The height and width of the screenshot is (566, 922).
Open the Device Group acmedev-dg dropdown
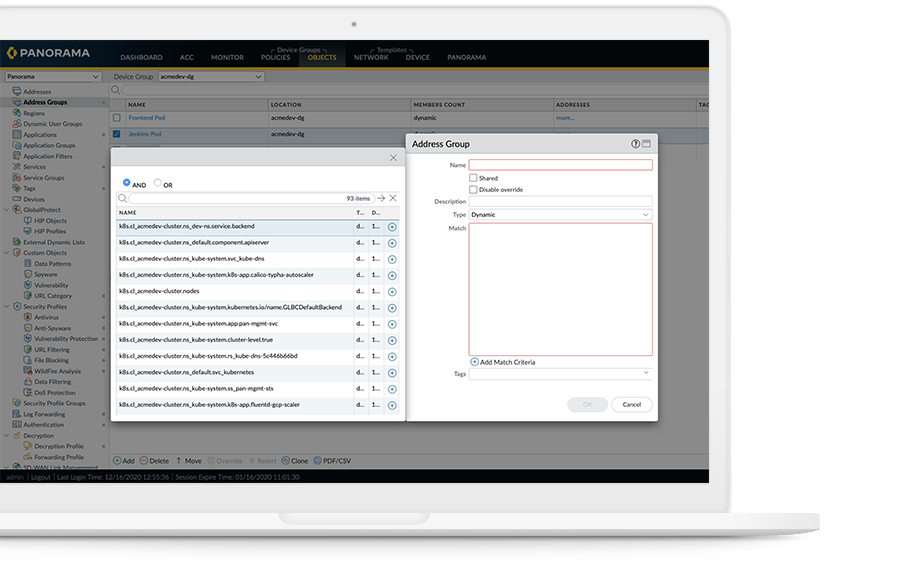click(x=200, y=76)
